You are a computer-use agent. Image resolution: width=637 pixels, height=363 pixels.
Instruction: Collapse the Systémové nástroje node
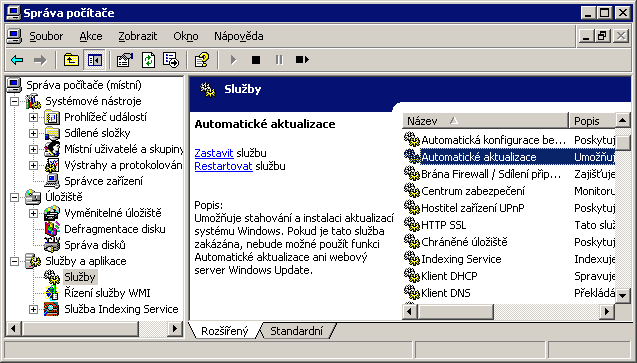(x=15, y=101)
